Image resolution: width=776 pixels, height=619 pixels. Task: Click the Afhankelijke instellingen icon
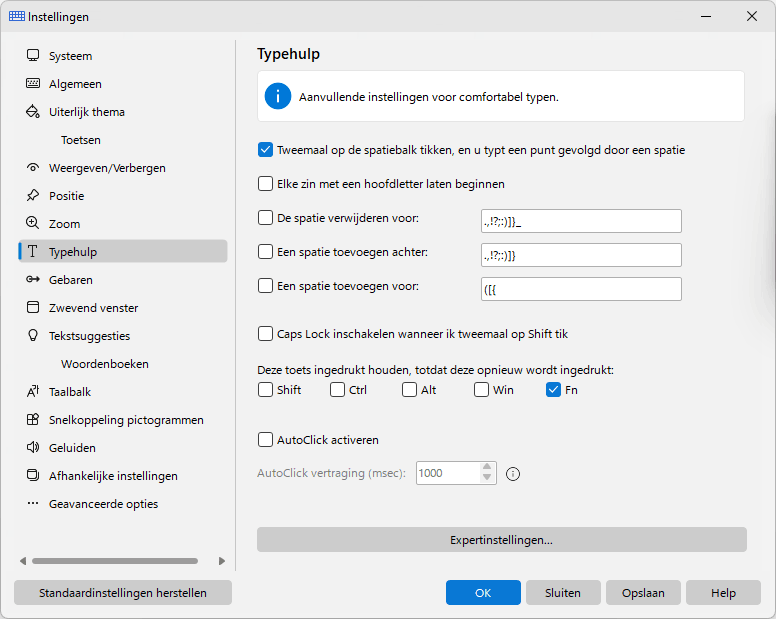33,476
